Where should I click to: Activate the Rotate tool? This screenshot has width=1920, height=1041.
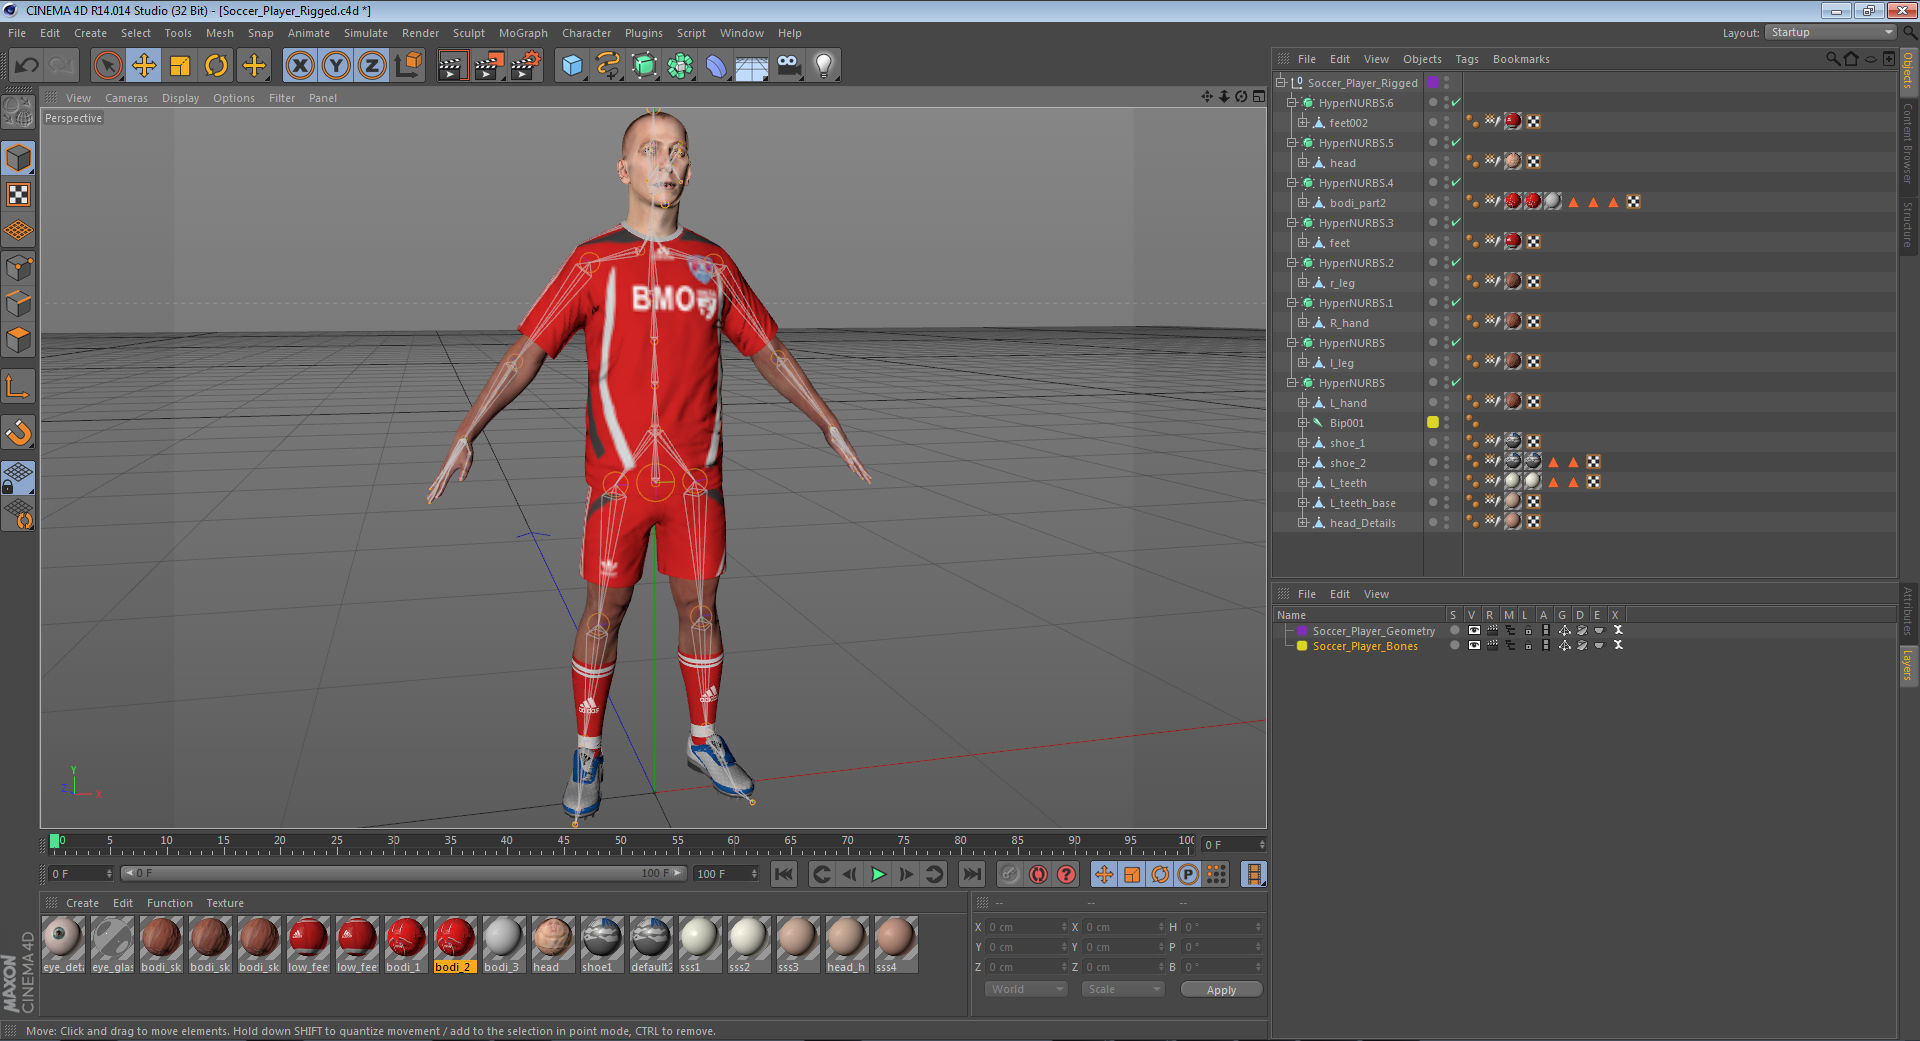[x=216, y=66]
